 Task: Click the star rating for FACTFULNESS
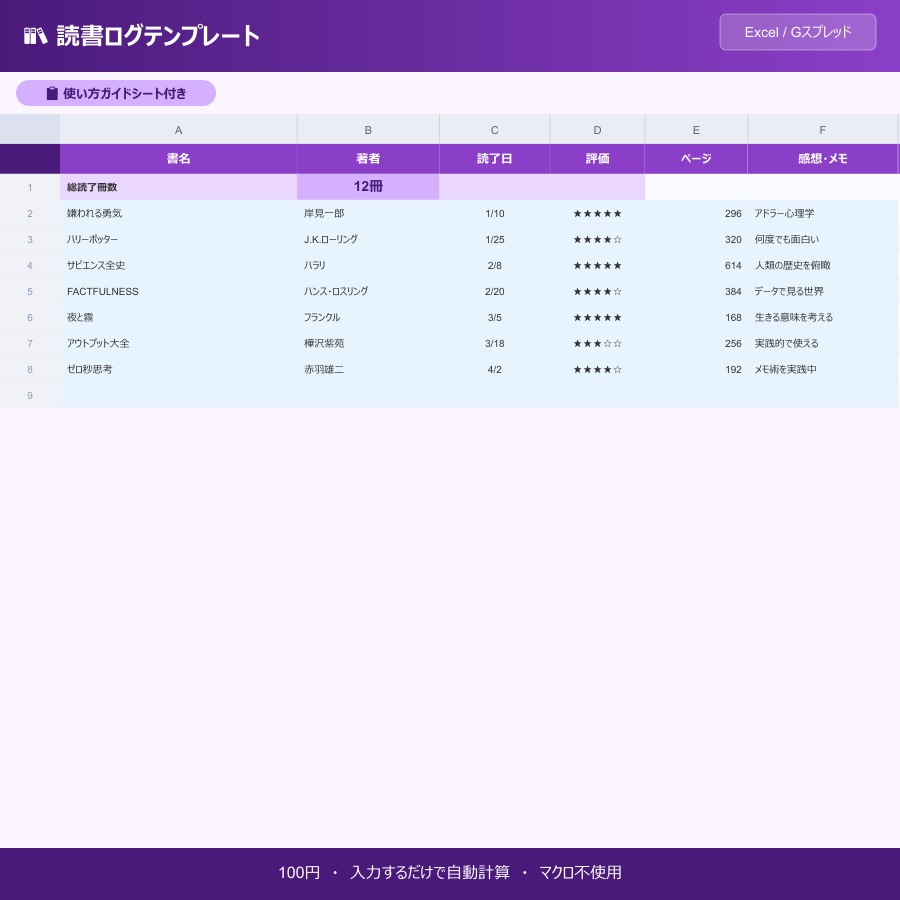597,291
